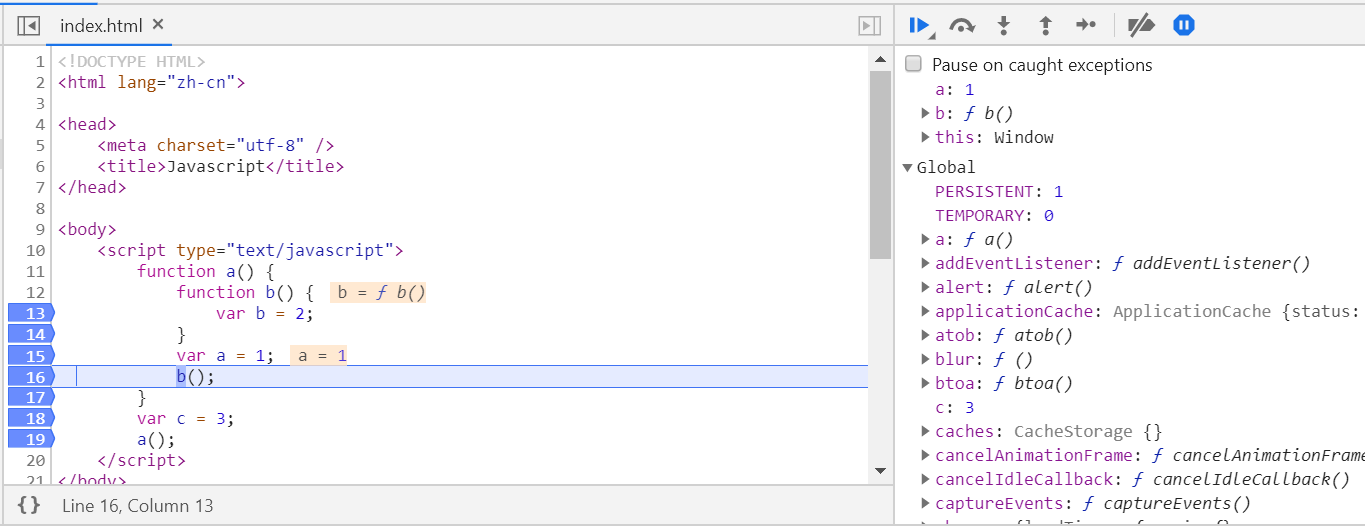The image size is (1365, 526).
Task: Enable Pause on caught exceptions
Action: click(x=913, y=64)
